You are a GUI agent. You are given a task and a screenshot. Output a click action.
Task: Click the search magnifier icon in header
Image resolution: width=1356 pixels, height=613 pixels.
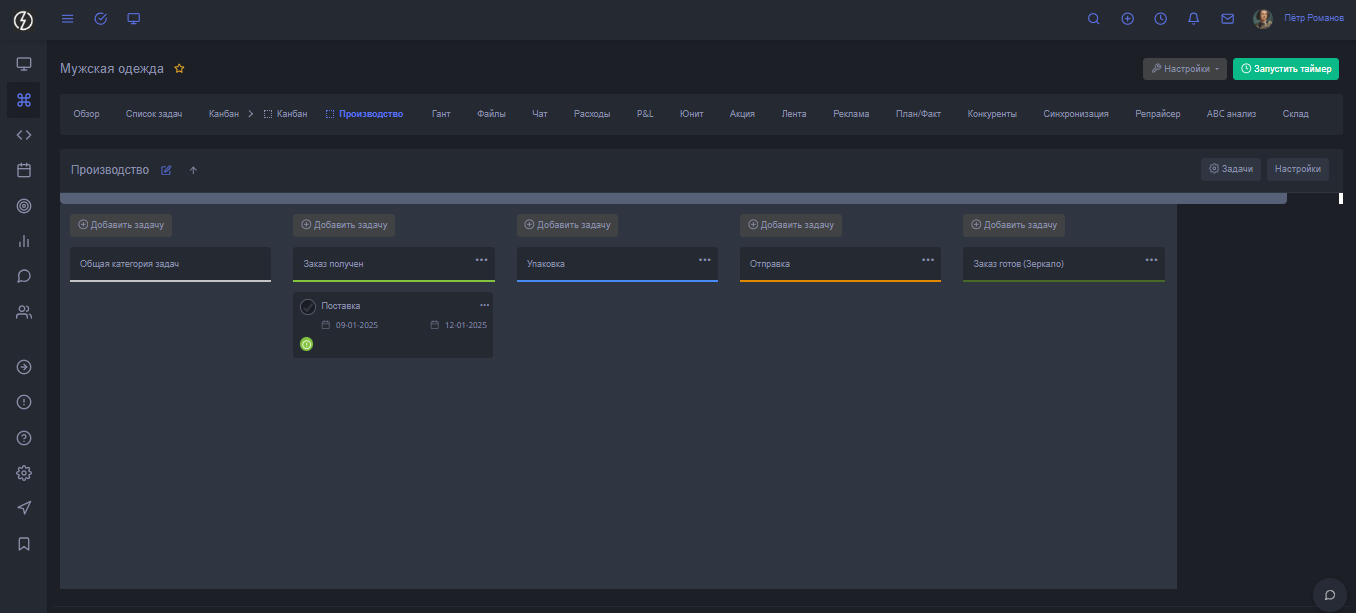point(1093,19)
